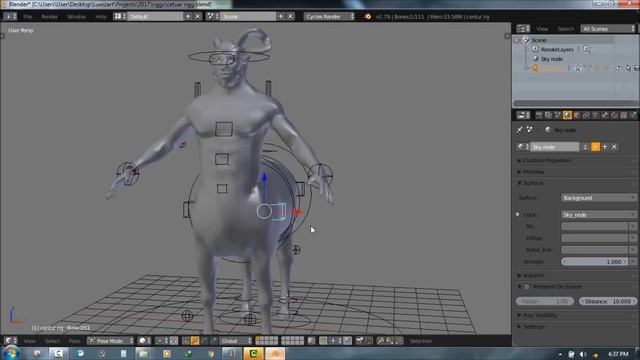Image resolution: width=640 pixels, height=360 pixels.
Task: Open the outliner Search menu
Action: [566, 29]
